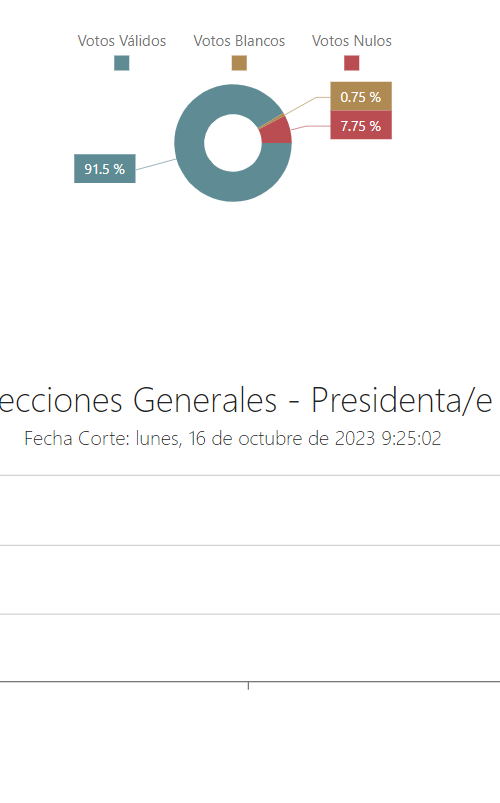The height and width of the screenshot is (803, 500).
Task: Click the Votos Blancos legend text
Action: click(x=239, y=41)
